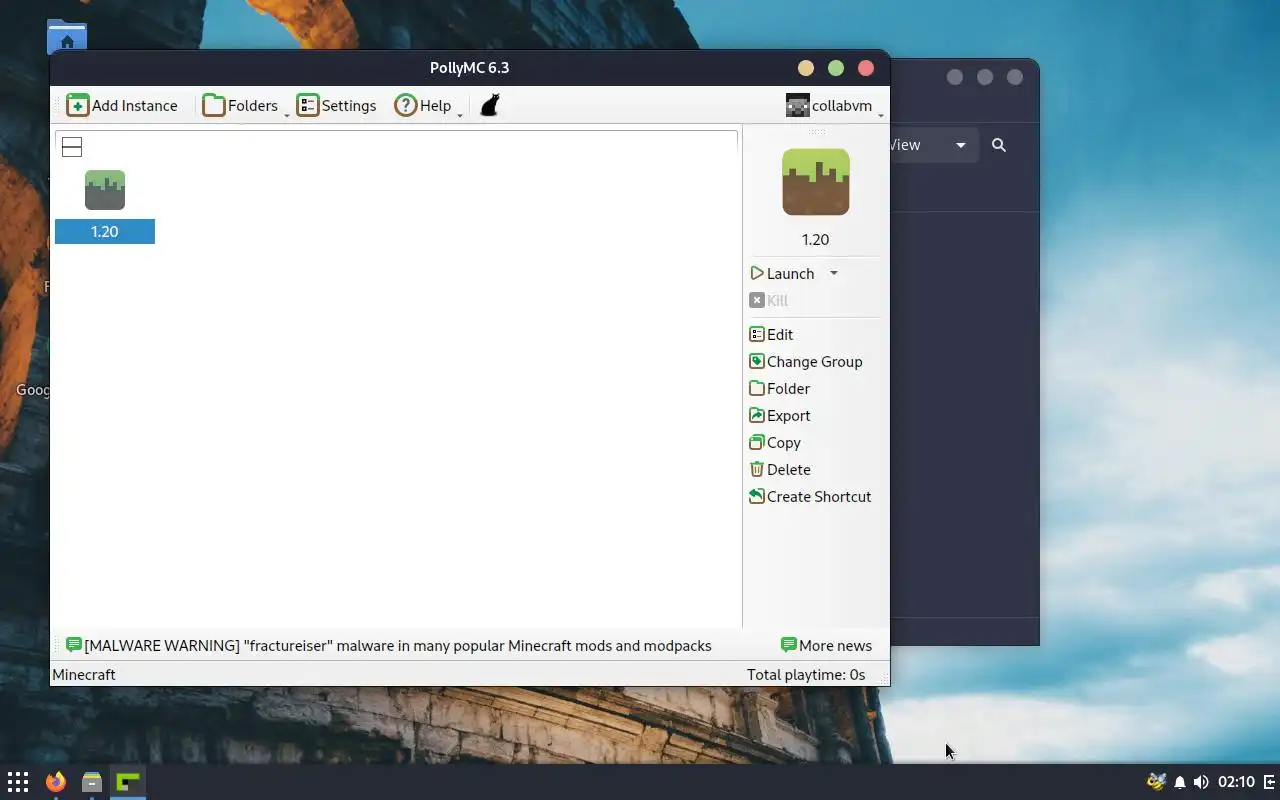1280x800 pixels.
Task: Open the Help menu
Action: point(423,105)
